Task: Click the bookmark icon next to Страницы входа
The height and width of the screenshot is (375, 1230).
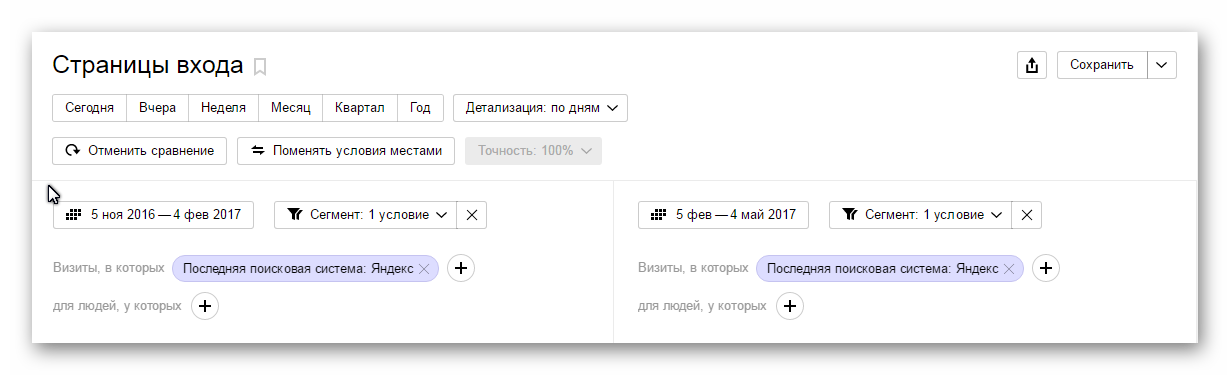Action: click(x=260, y=67)
